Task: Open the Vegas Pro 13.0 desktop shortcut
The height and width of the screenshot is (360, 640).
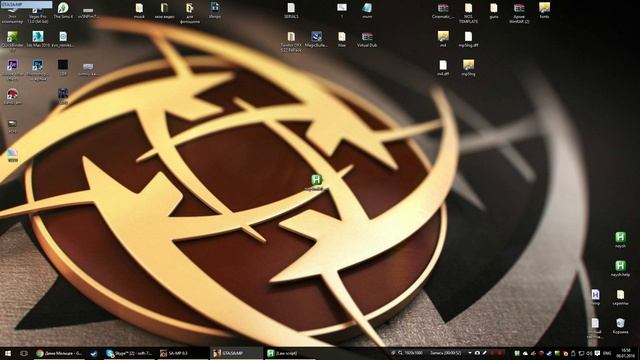Action: pos(38,14)
